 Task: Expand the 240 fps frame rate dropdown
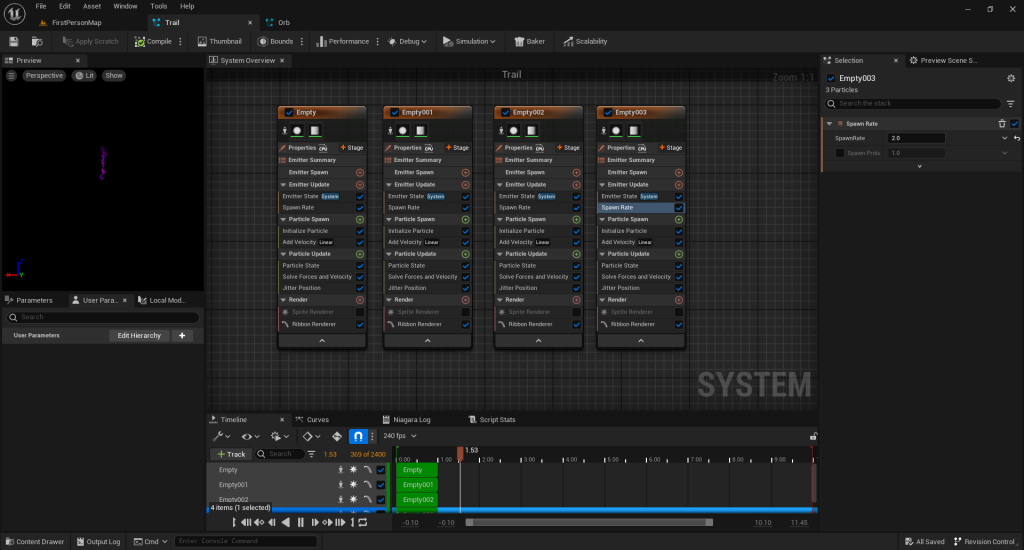400,436
